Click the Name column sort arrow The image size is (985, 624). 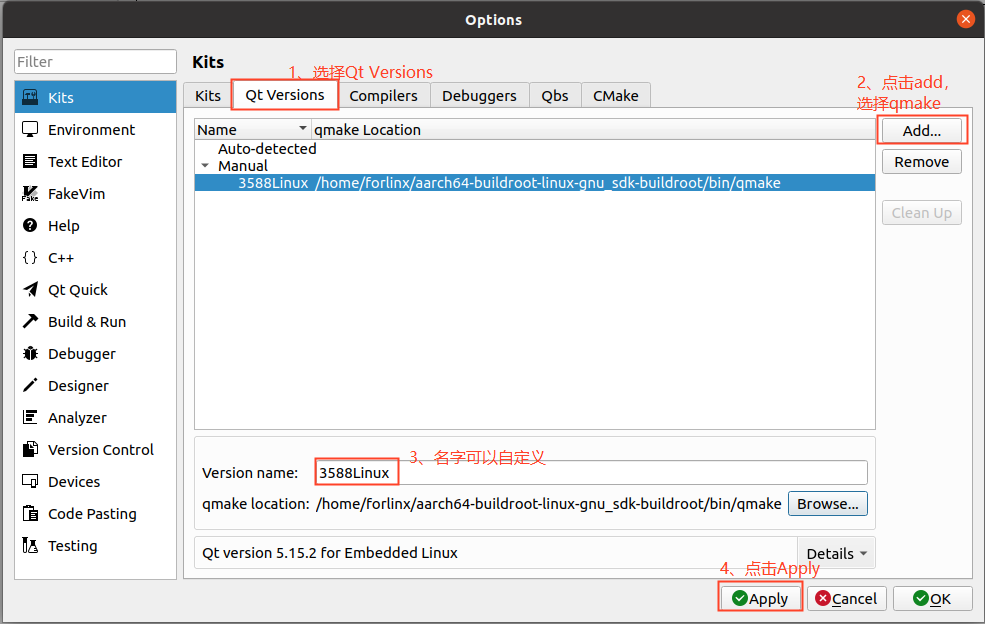point(302,128)
